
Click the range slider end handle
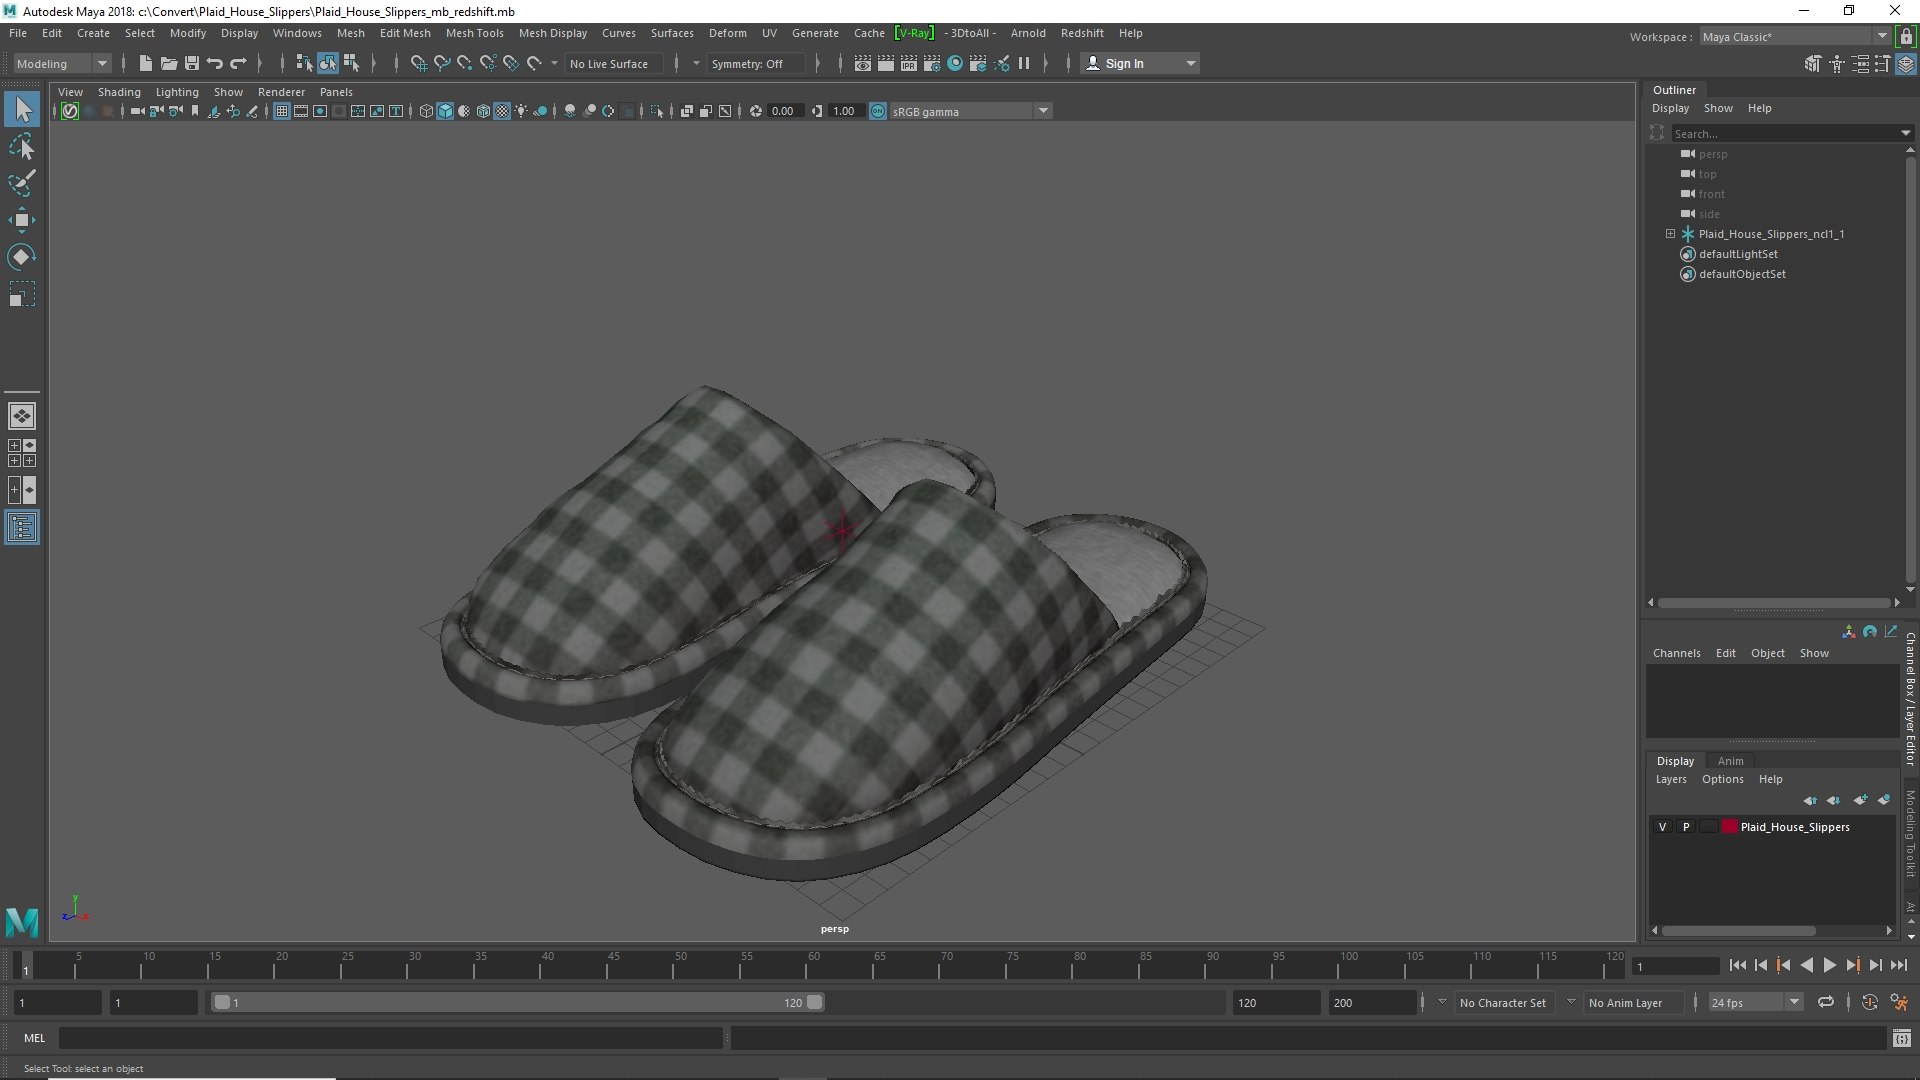[815, 1002]
